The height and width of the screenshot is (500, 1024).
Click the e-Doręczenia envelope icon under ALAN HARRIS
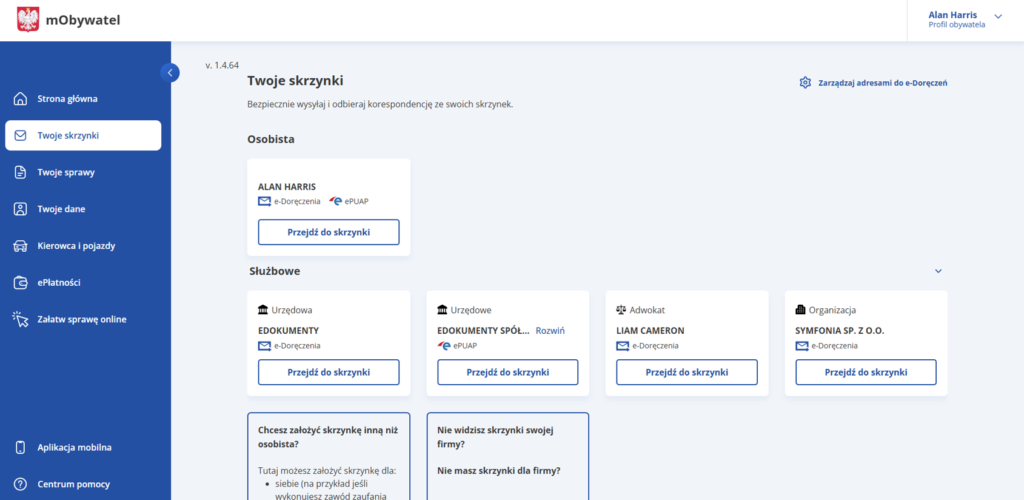tap(264, 201)
